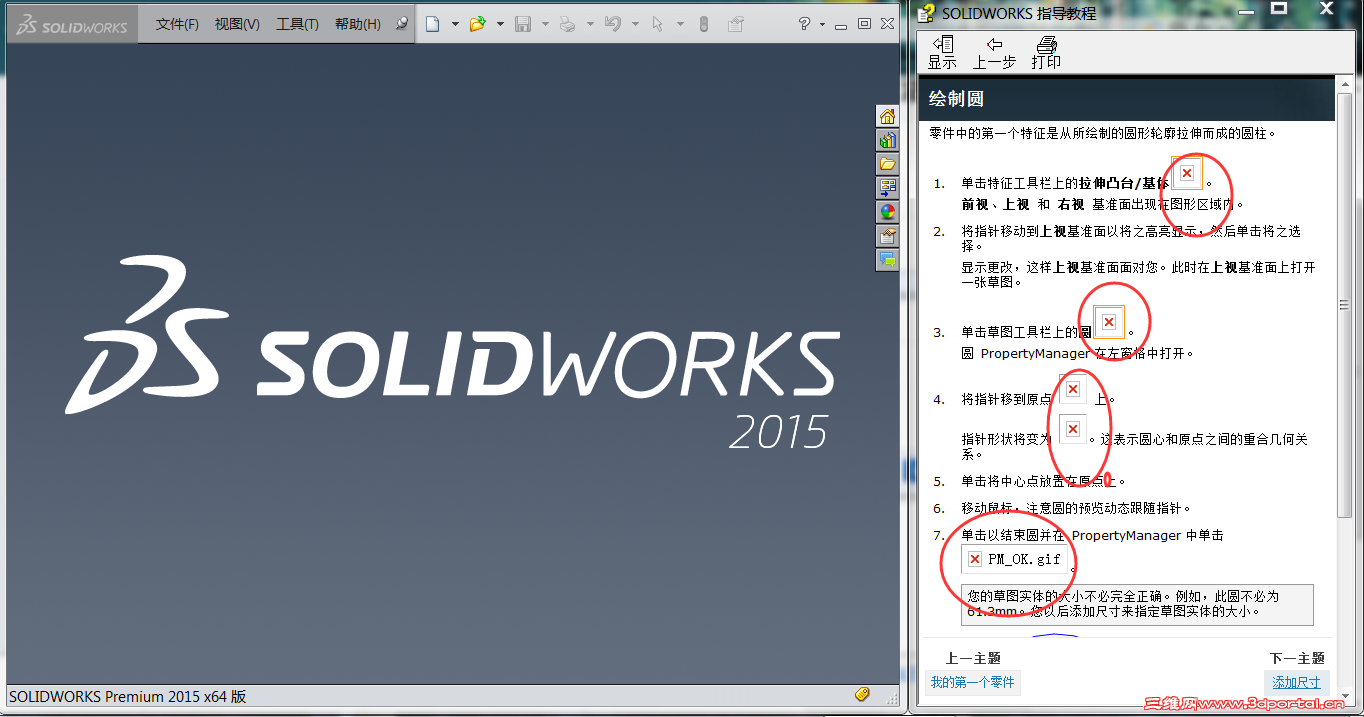Open the 添加尺寸 next topic link
1364x717 pixels.
1296,683
